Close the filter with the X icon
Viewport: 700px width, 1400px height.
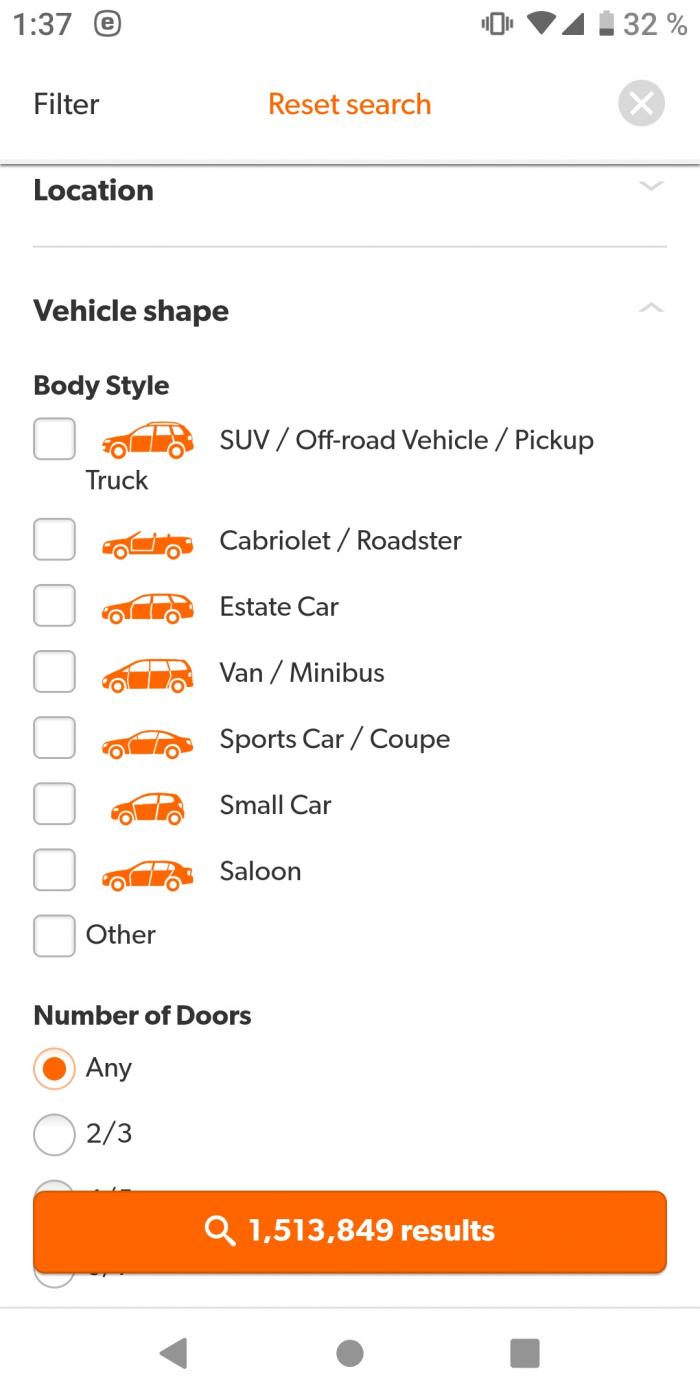point(641,103)
